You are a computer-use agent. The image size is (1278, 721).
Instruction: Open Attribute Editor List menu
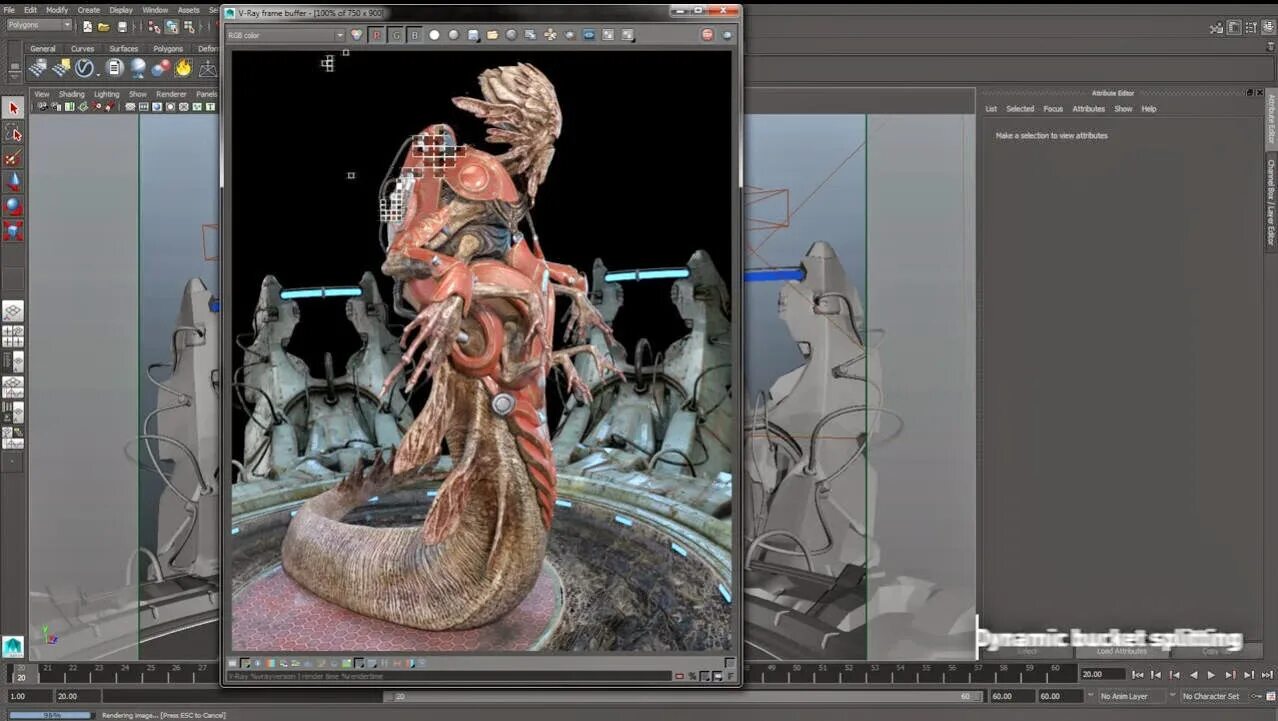click(991, 109)
